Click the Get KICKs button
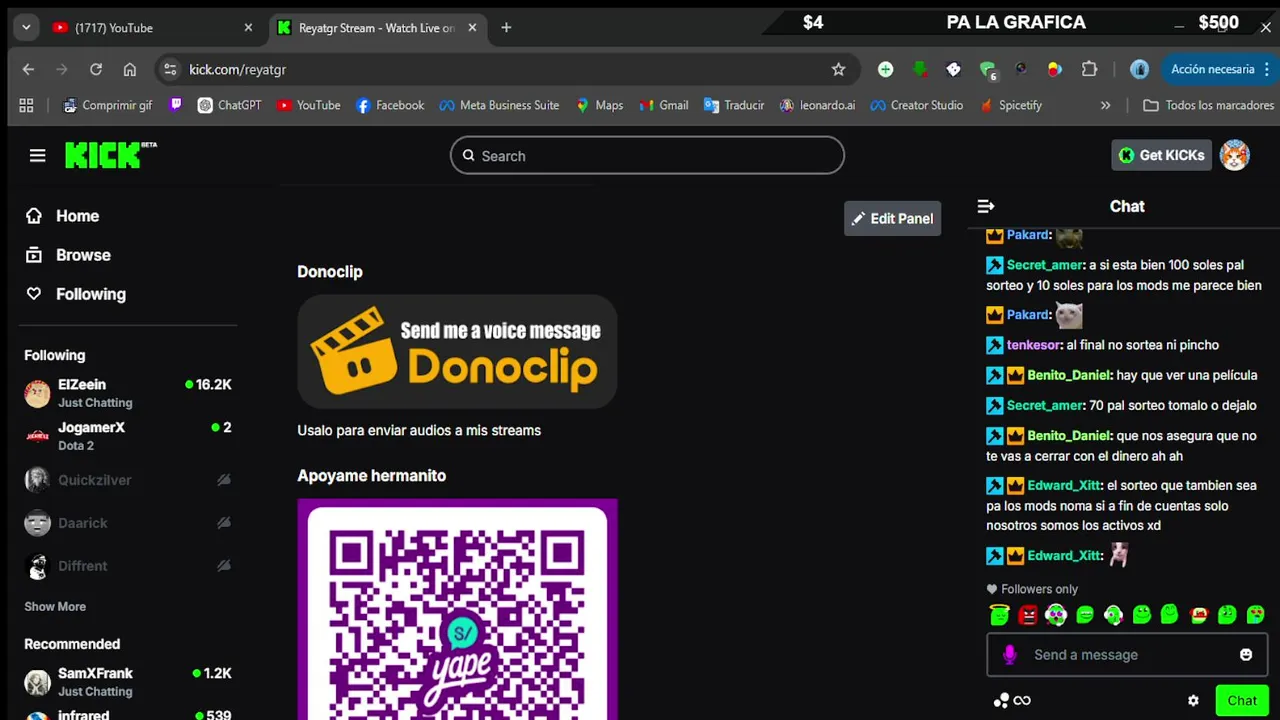 coord(1162,155)
